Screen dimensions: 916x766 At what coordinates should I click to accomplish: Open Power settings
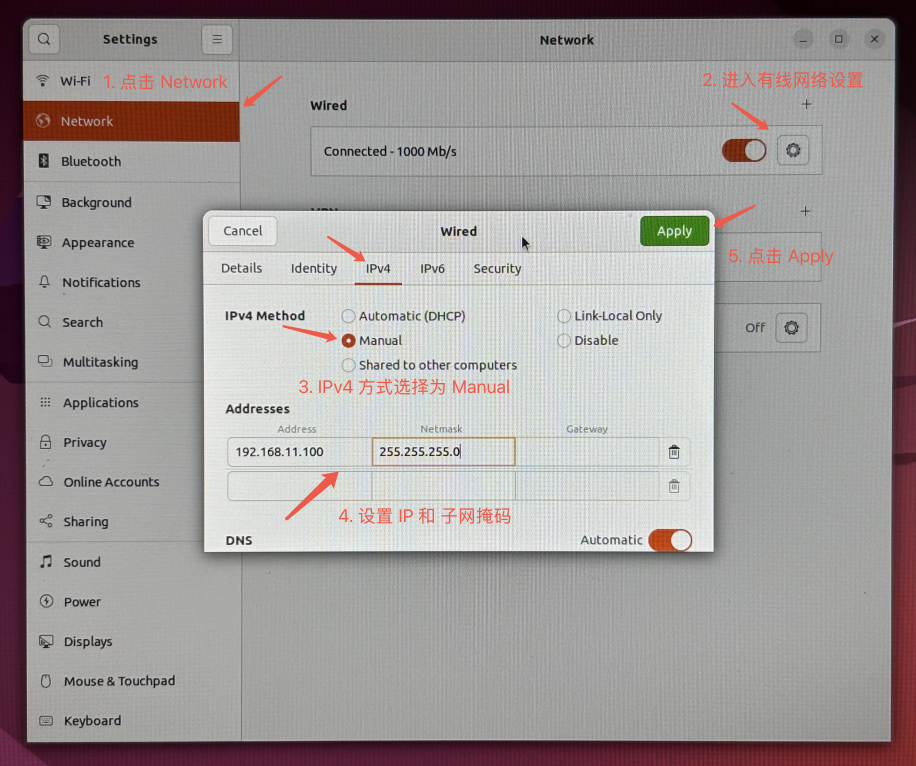pos(133,602)
